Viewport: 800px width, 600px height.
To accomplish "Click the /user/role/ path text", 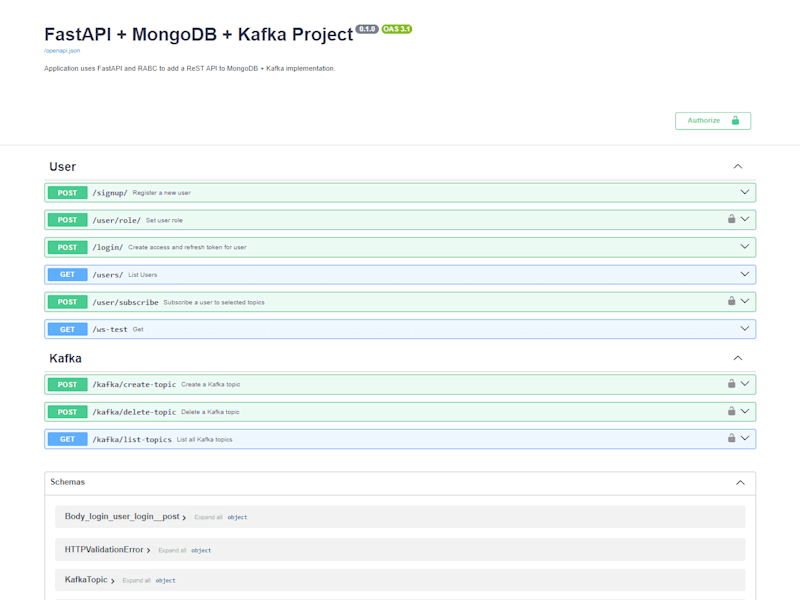I will click(x=116, y=220).
